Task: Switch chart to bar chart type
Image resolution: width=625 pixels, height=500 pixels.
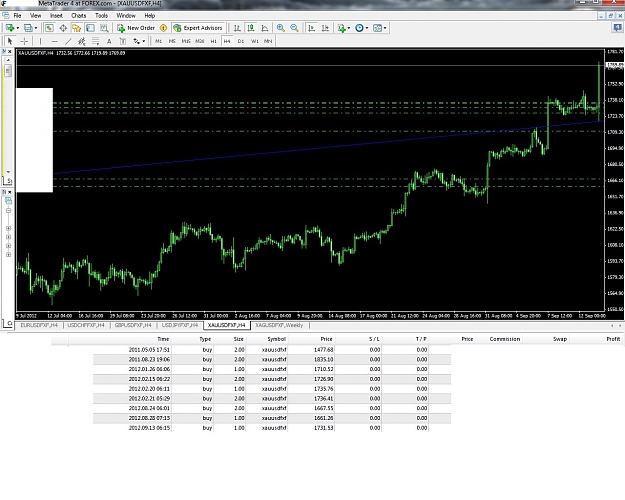Action: (237, 28)
